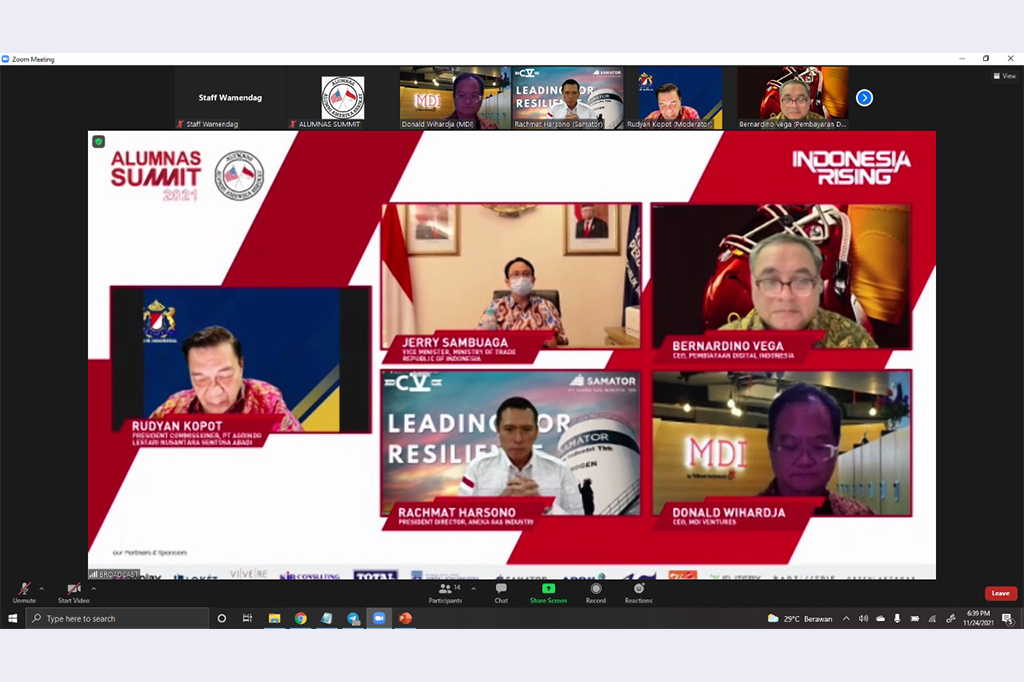Click the green Share Screen icon
Image resolution: width=1024 pixels, height=682 pixels.
point(548,589)
